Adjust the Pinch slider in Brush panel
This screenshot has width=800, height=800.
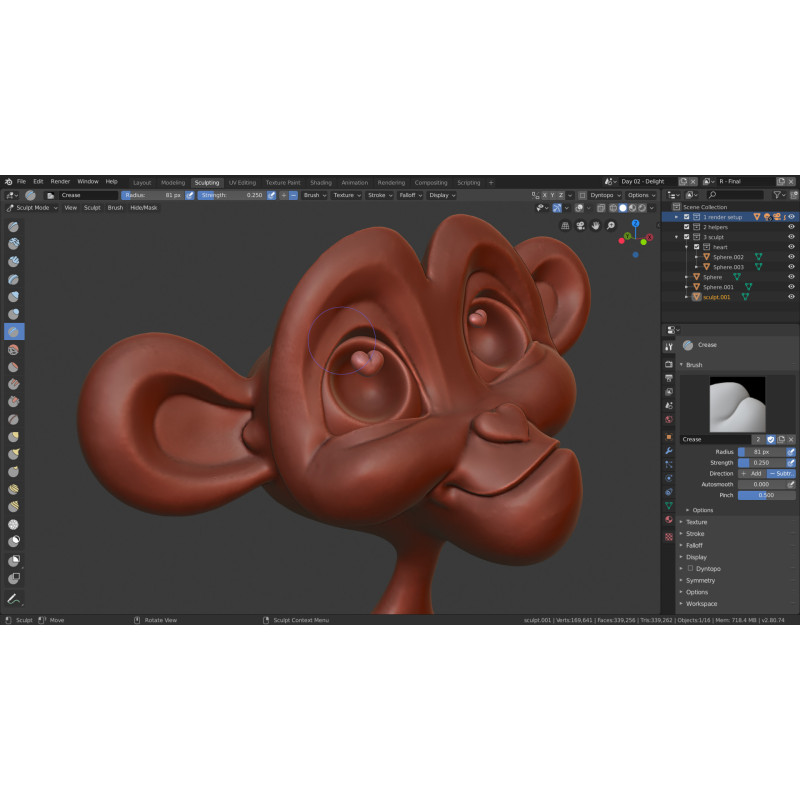click(x=766, y=495)
